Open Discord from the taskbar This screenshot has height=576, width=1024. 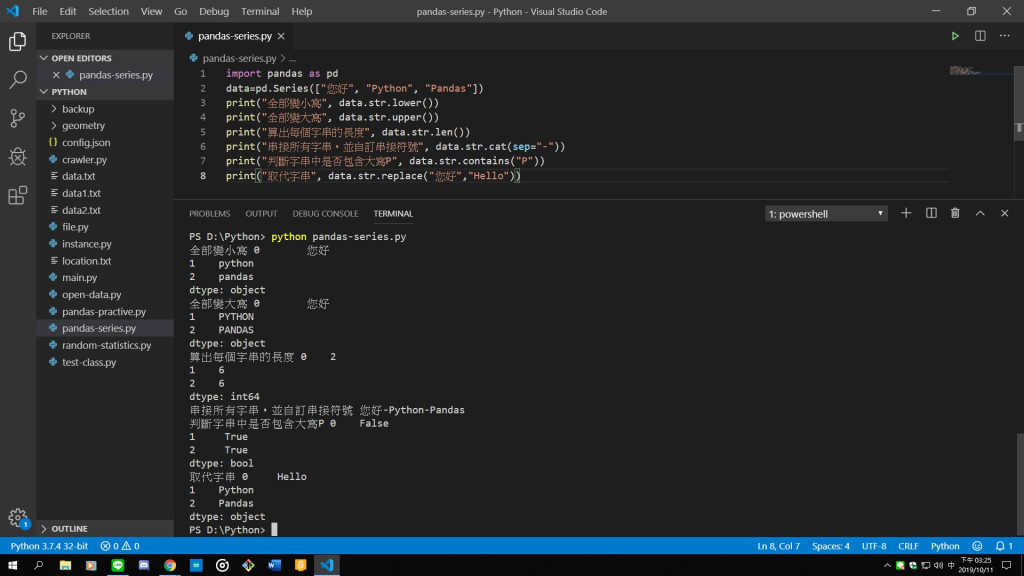click(144, 566)
